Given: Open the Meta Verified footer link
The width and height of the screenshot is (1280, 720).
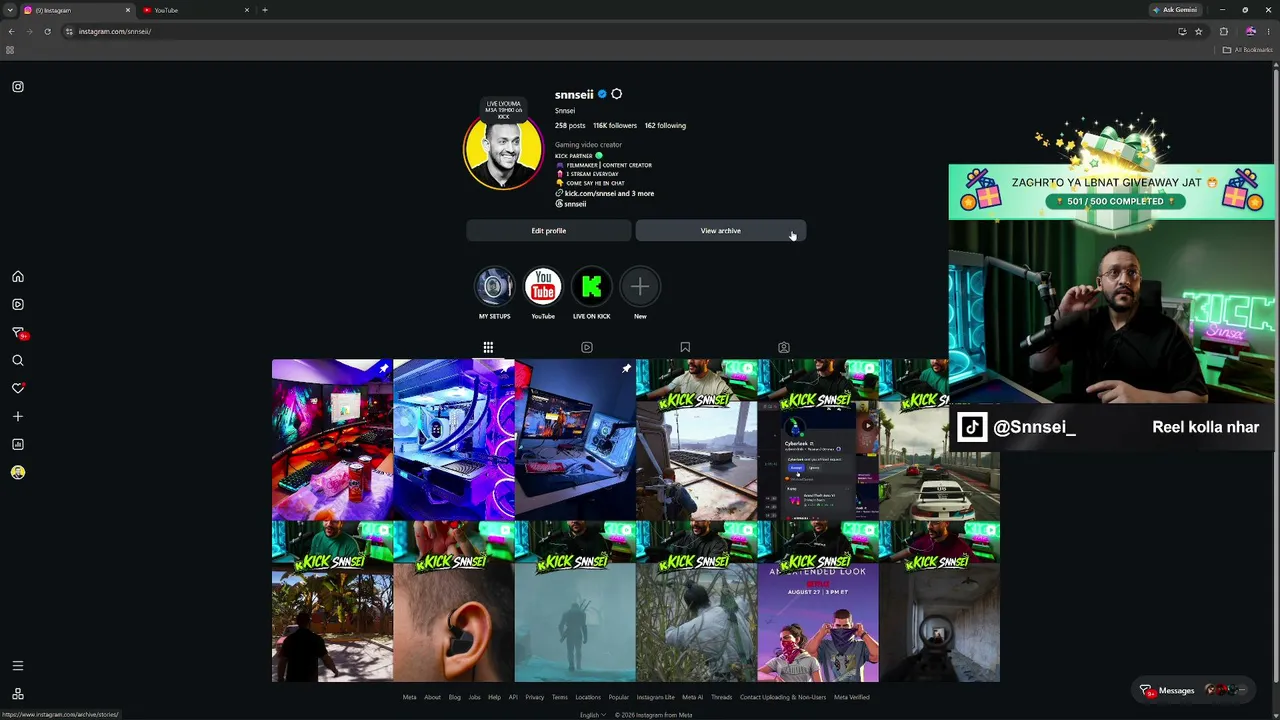Looking at the screenshot, I should click(x=852, y=697).
